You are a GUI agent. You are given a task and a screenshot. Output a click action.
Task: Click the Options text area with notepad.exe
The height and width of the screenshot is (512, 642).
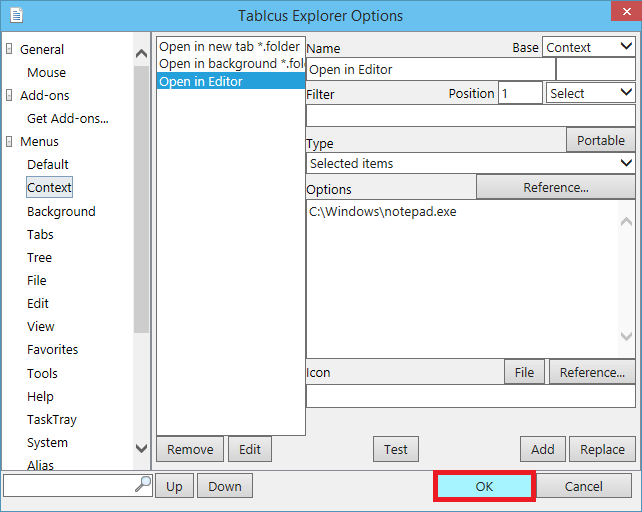pyautogui.click(x=470, y=279)
